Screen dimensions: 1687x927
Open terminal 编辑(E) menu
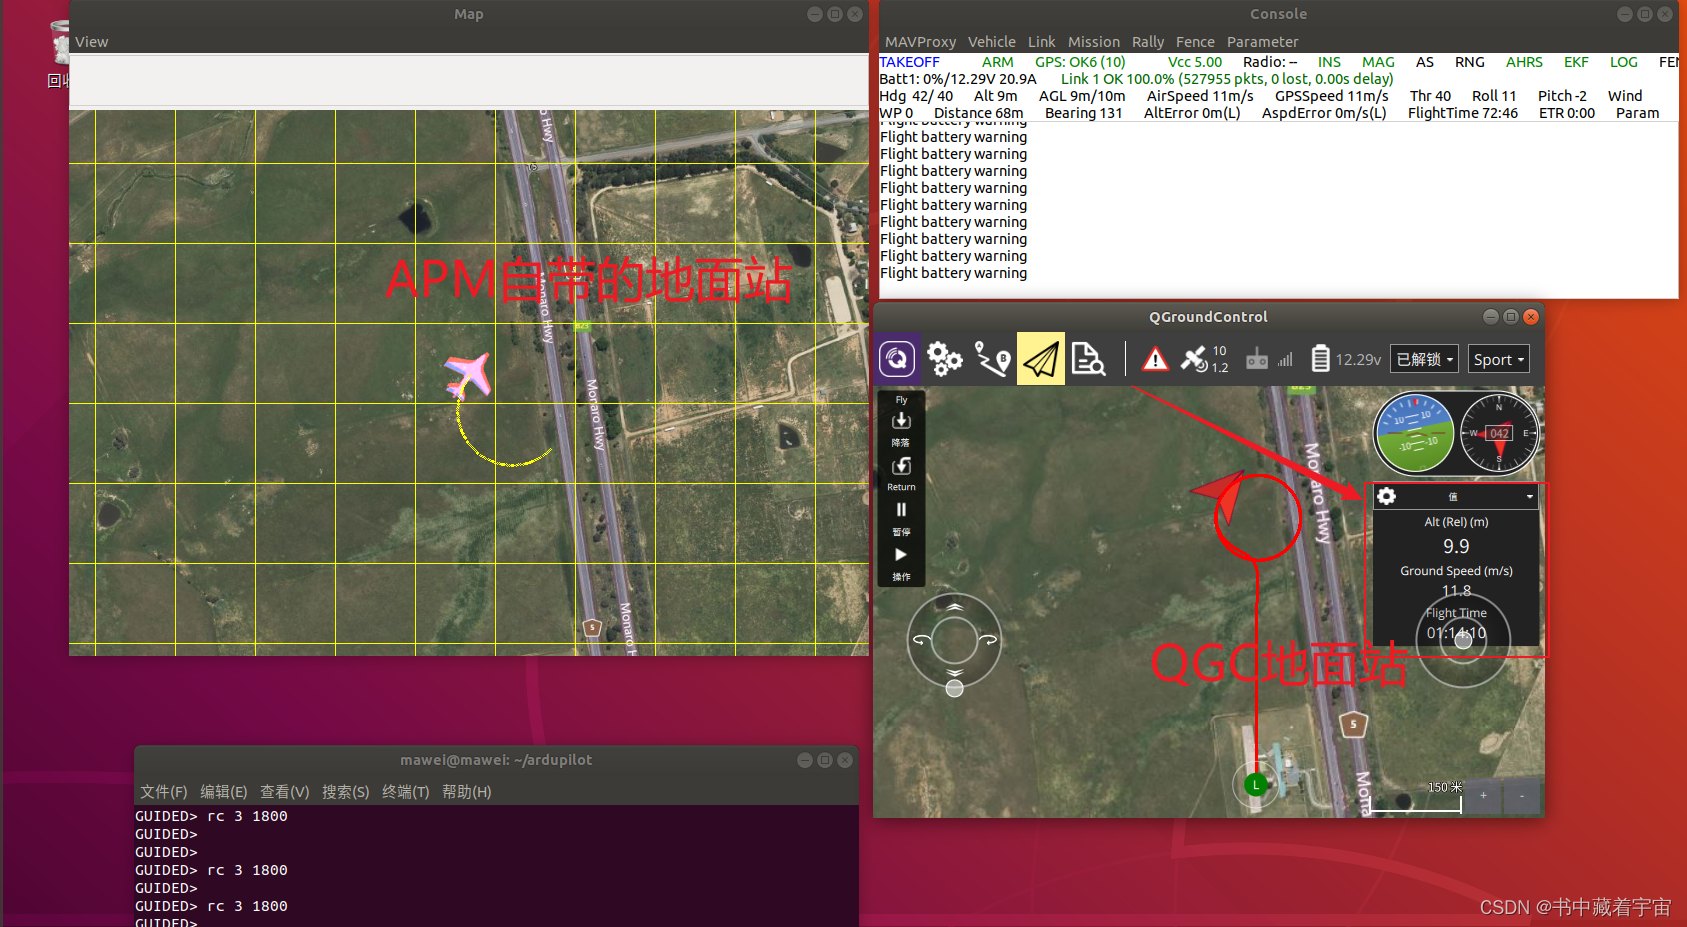click(223, 791)
